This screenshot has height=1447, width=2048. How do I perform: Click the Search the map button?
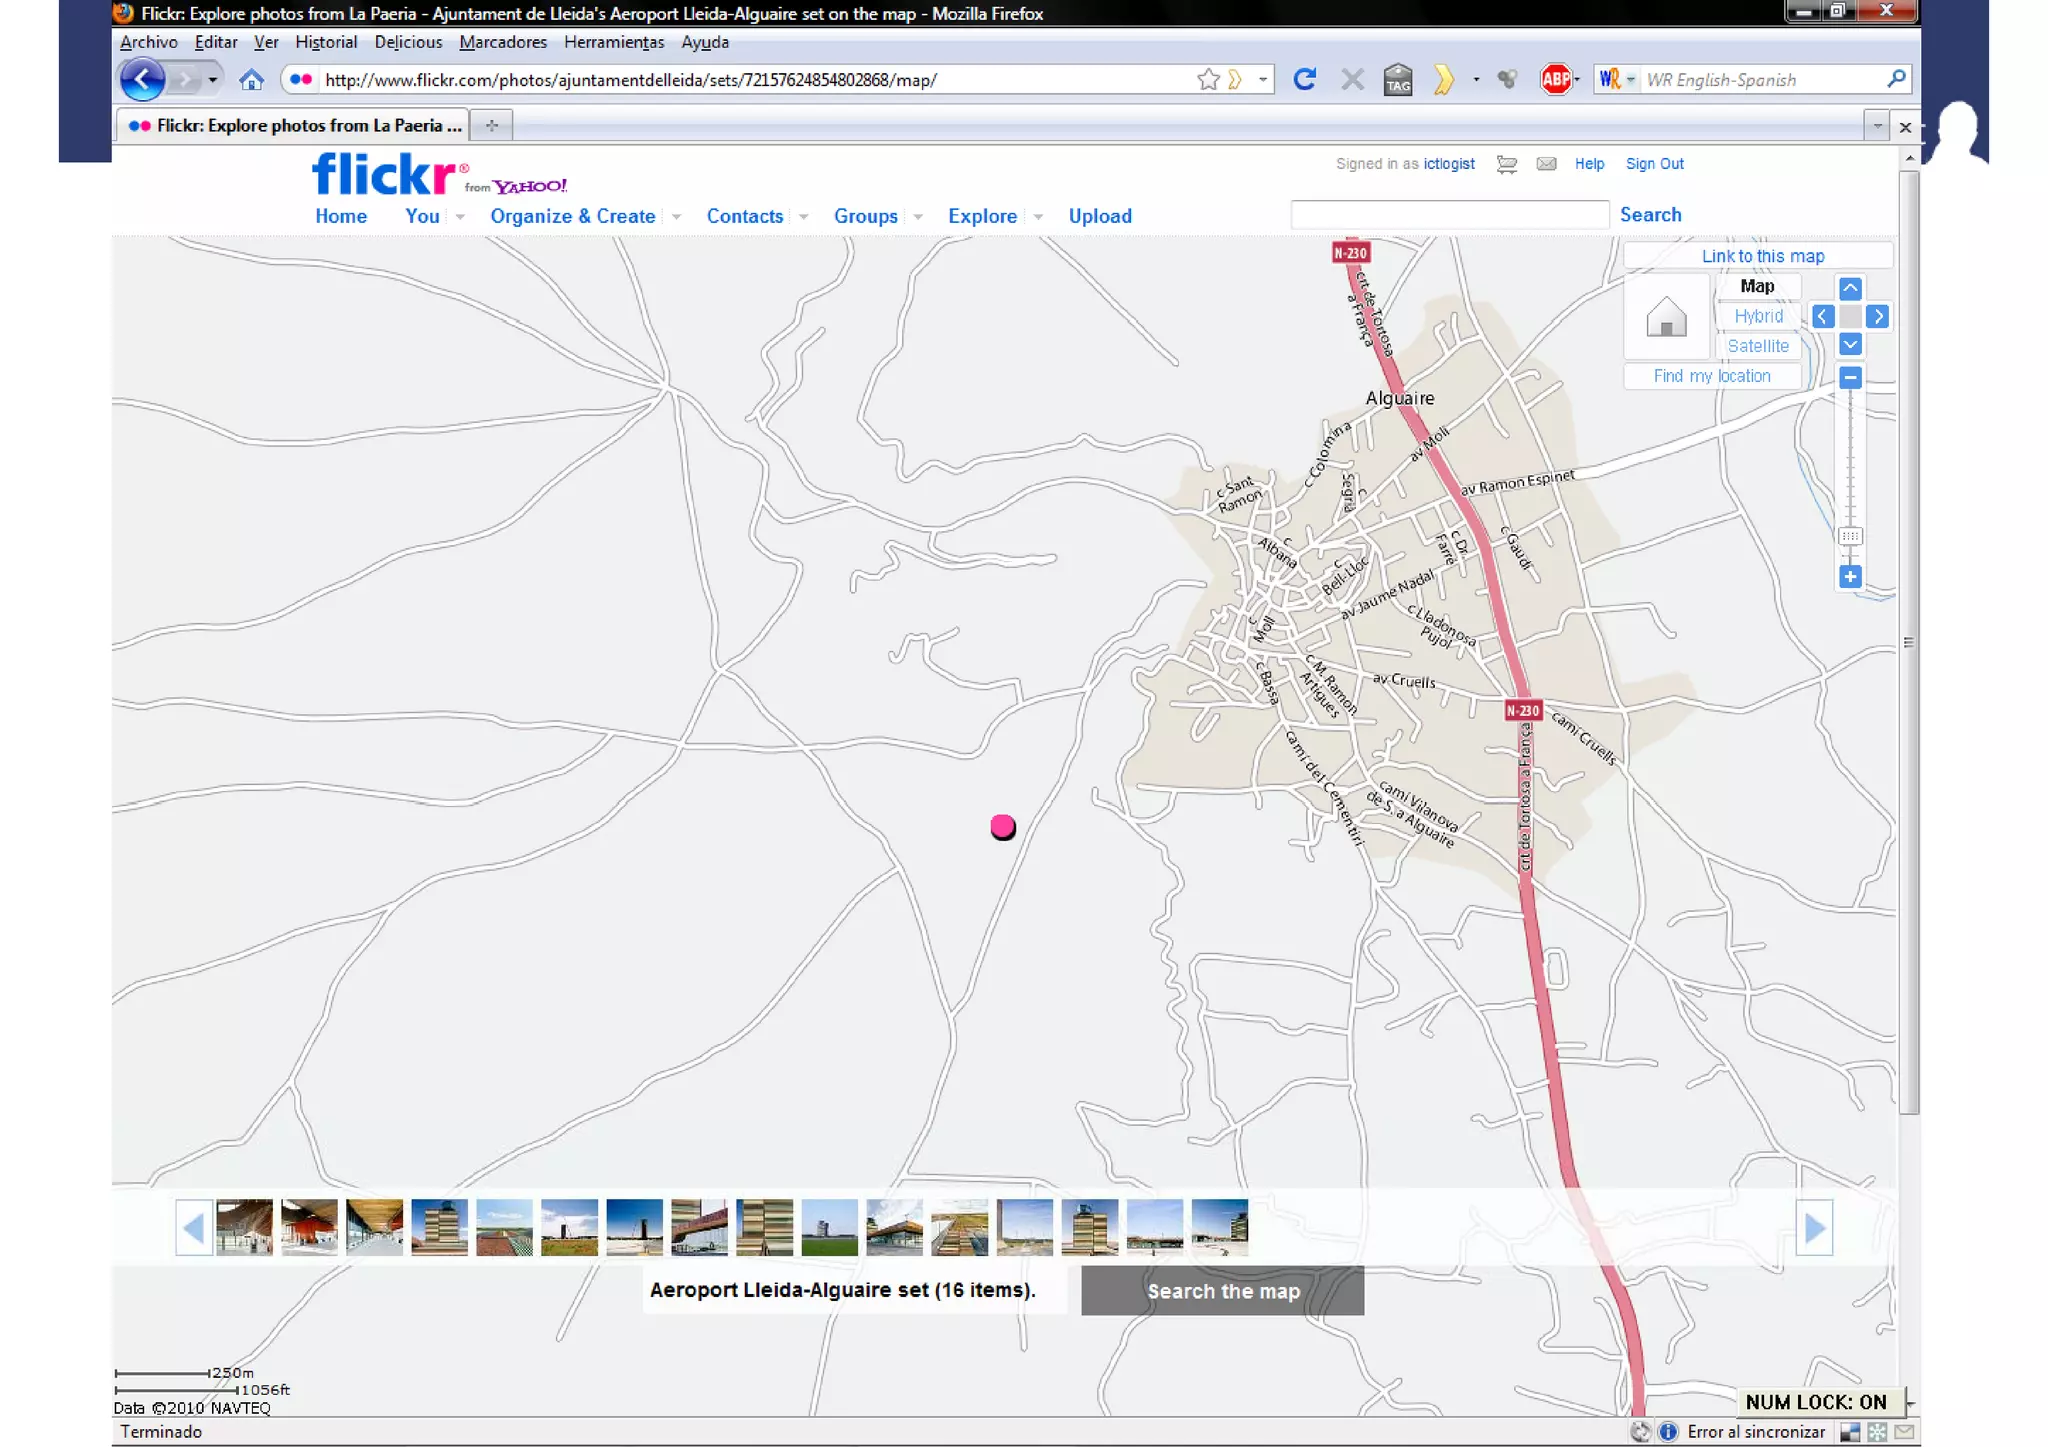click(x=1222, y=1290)
